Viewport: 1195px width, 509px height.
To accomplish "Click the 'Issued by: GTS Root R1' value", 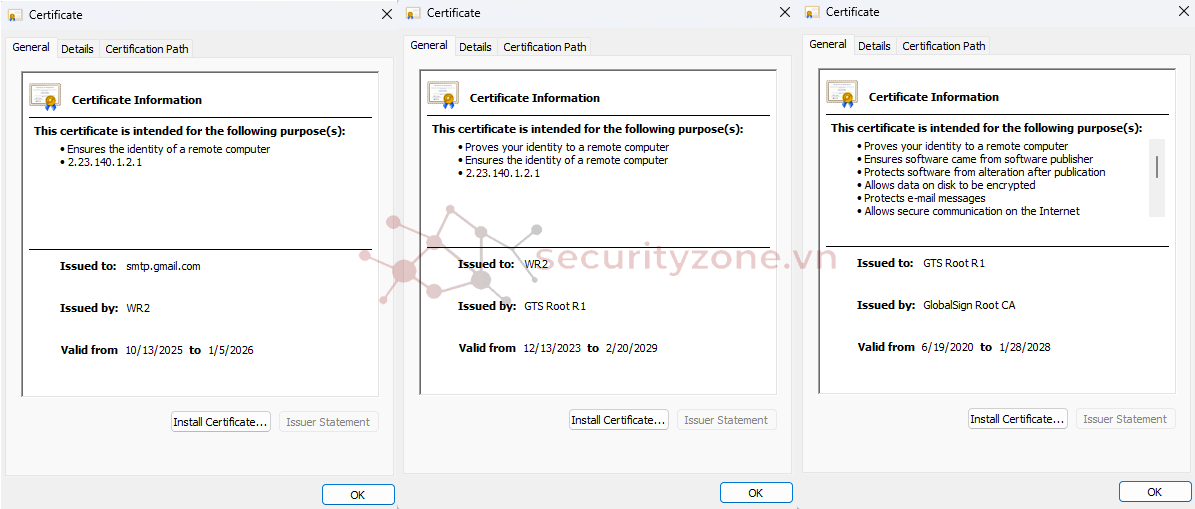I will point(555,306).
